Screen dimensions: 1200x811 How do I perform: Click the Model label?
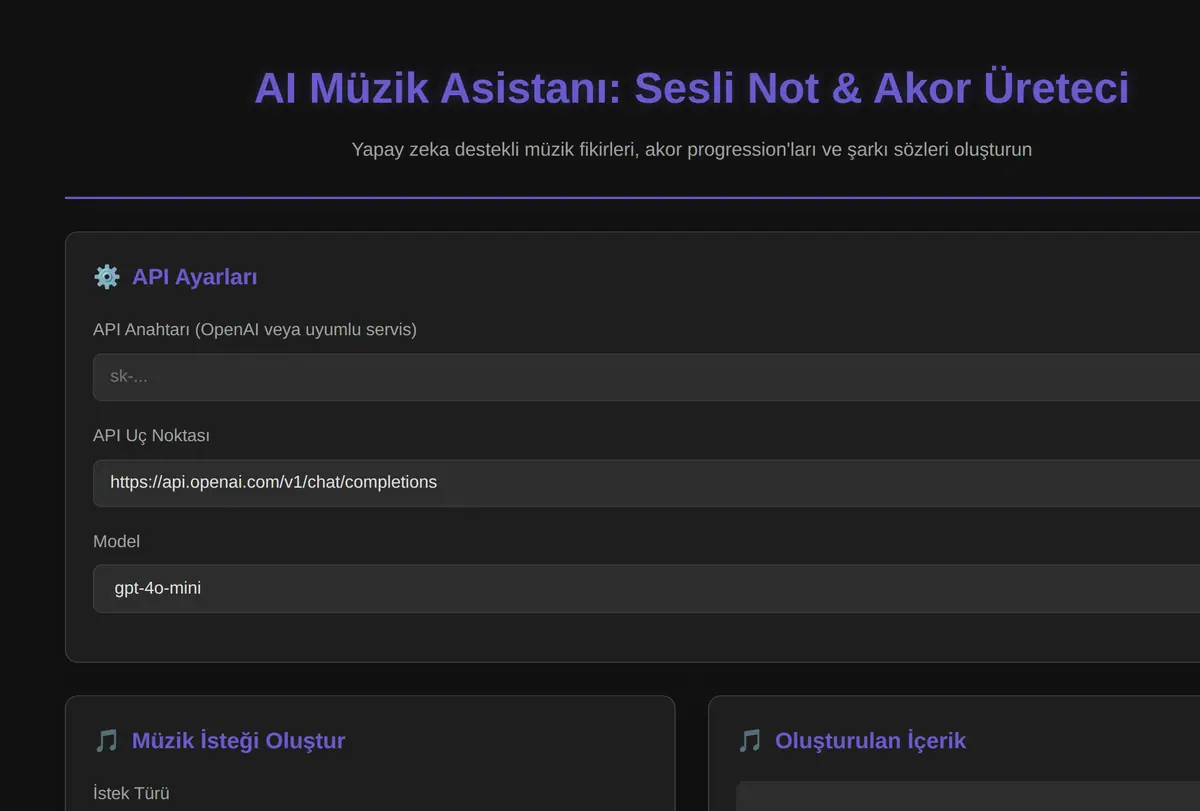116,542
